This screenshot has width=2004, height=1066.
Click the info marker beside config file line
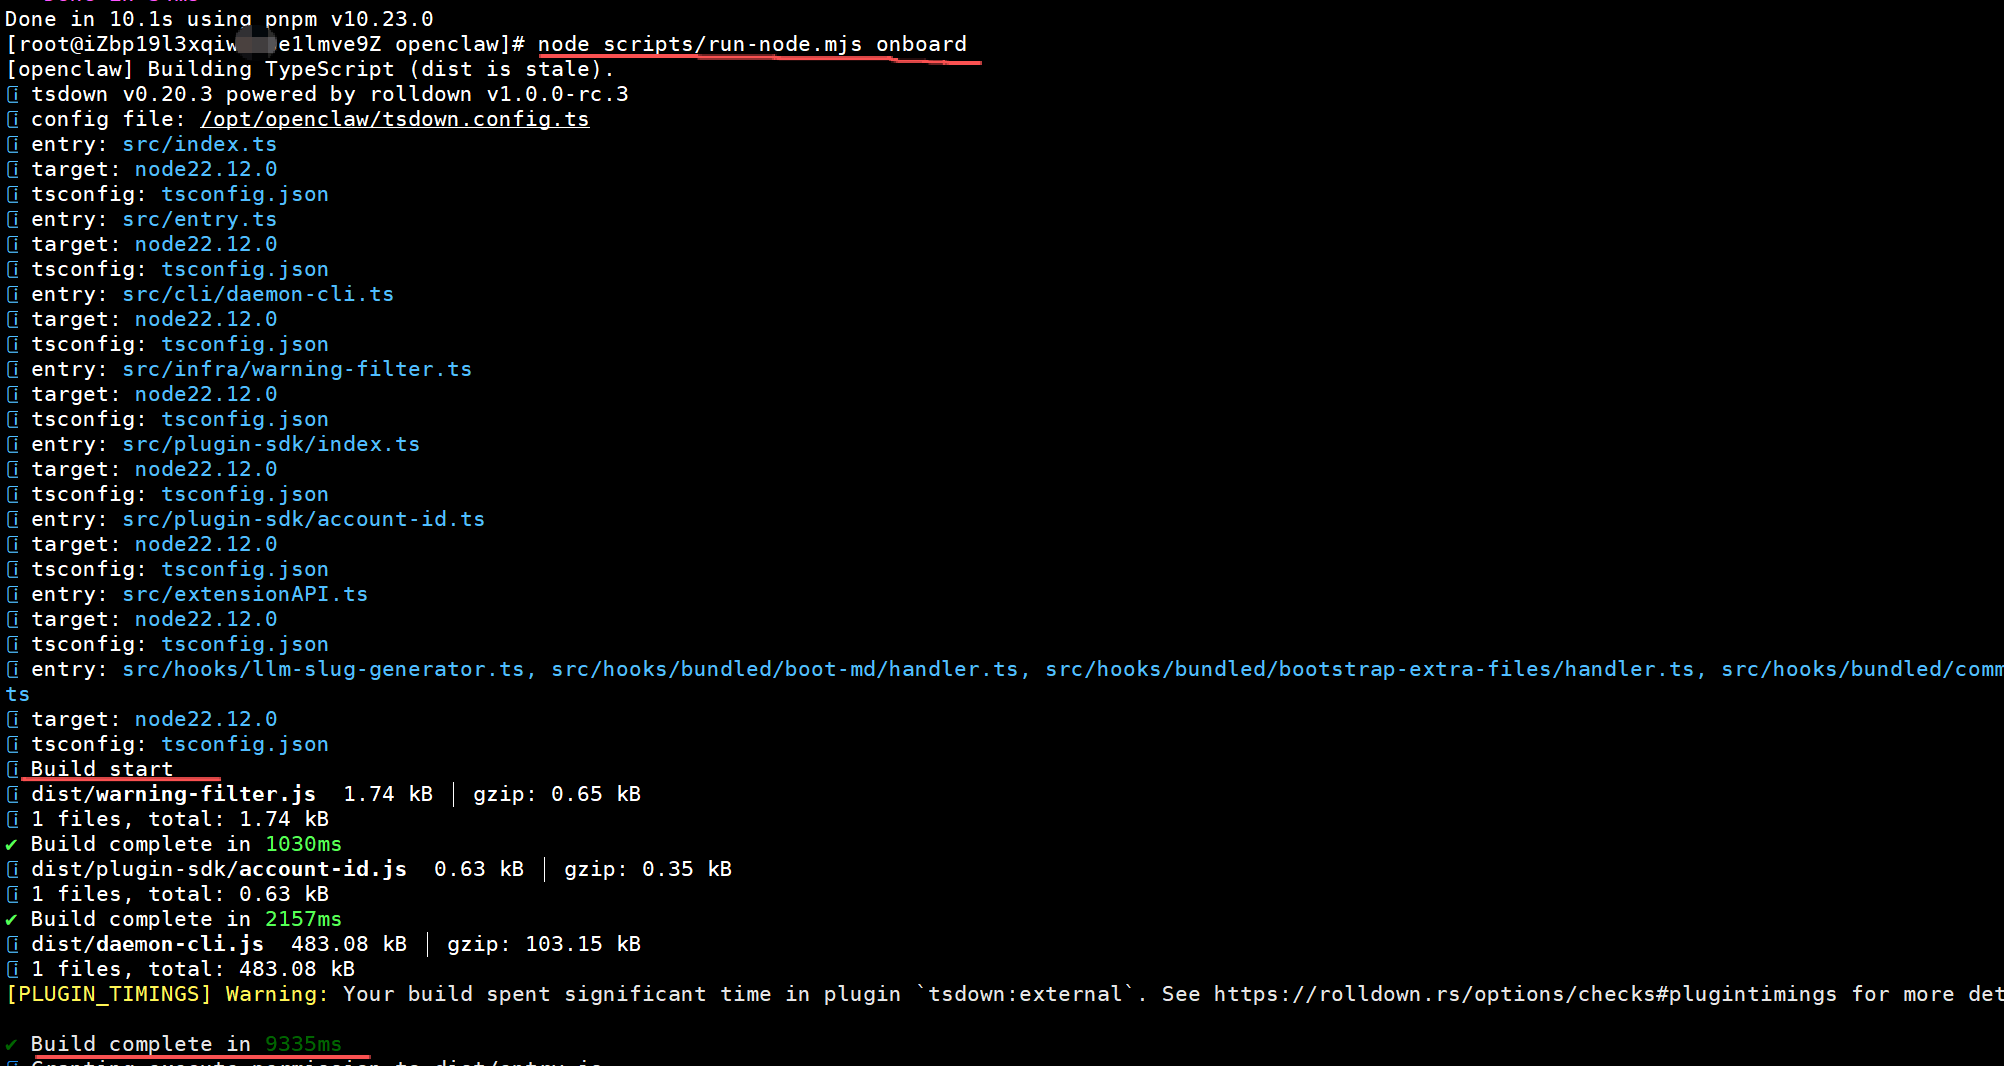tap(12, 120)
